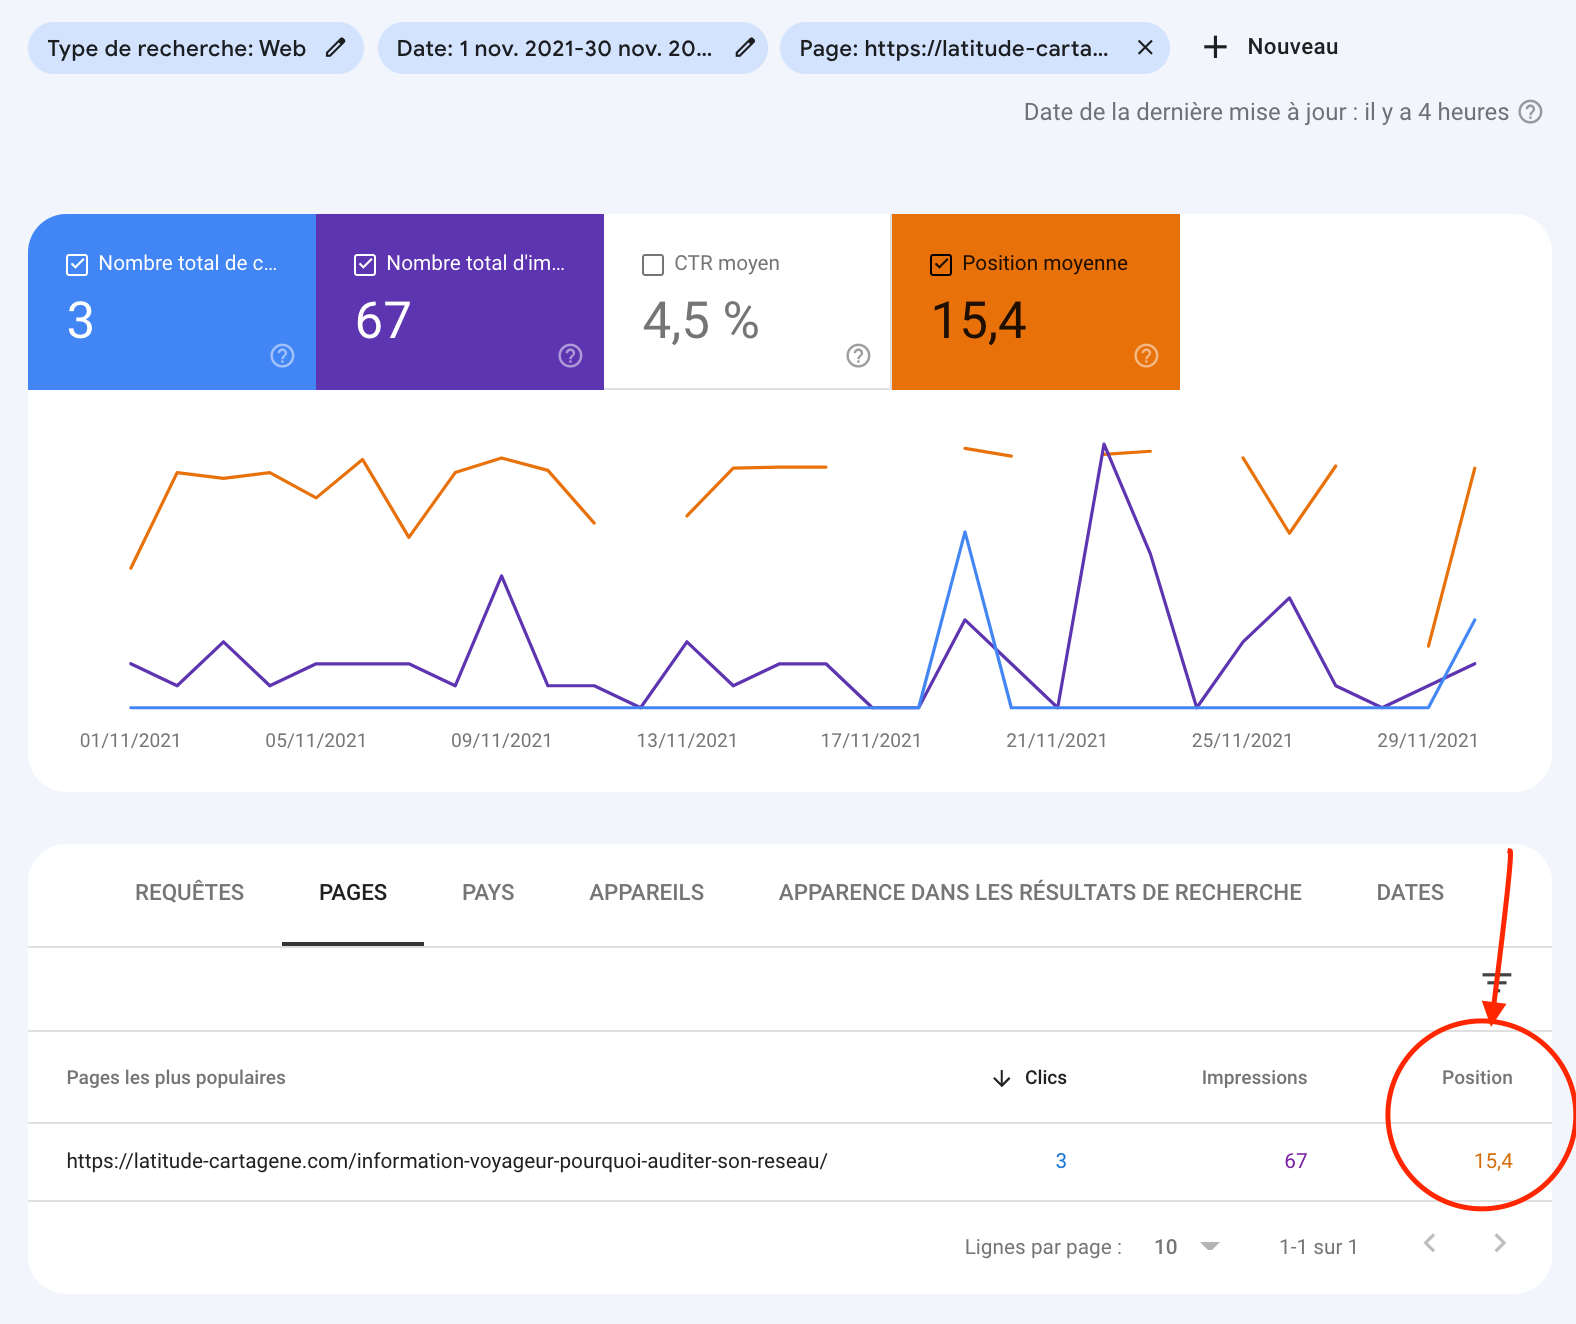Uncheck the total impressions checkbox
Screen dimensions: 1576x1324
365,264
